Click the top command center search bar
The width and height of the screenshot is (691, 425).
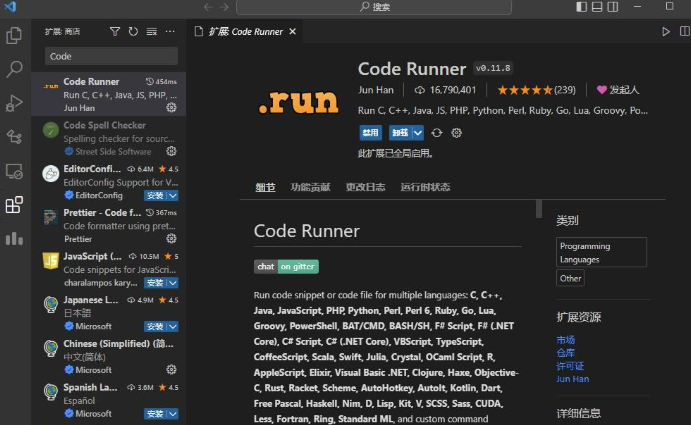pos(374,7)
